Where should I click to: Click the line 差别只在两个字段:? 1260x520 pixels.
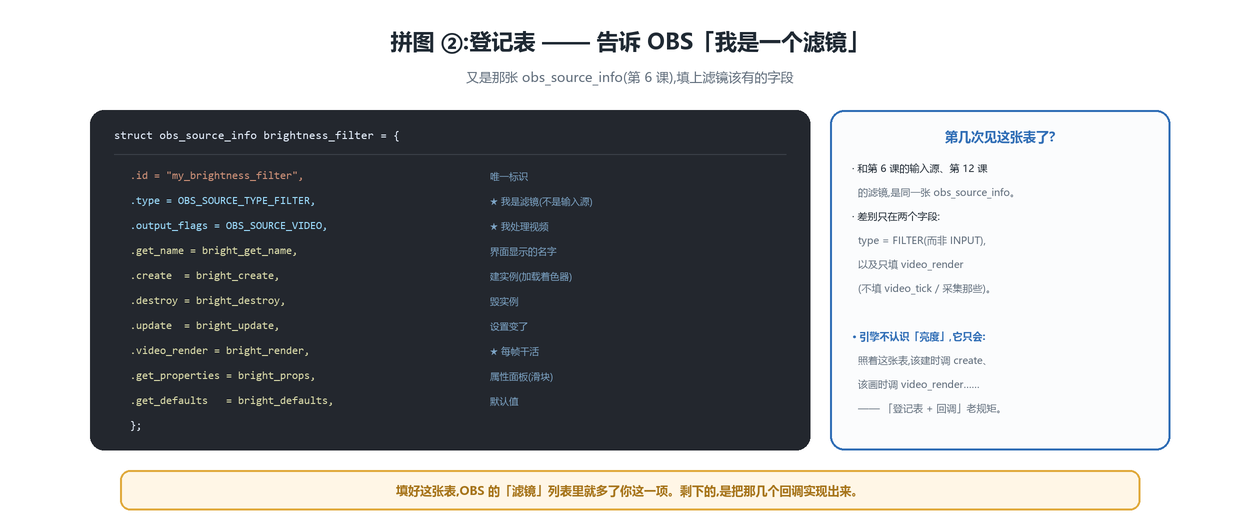click(896, 217)
